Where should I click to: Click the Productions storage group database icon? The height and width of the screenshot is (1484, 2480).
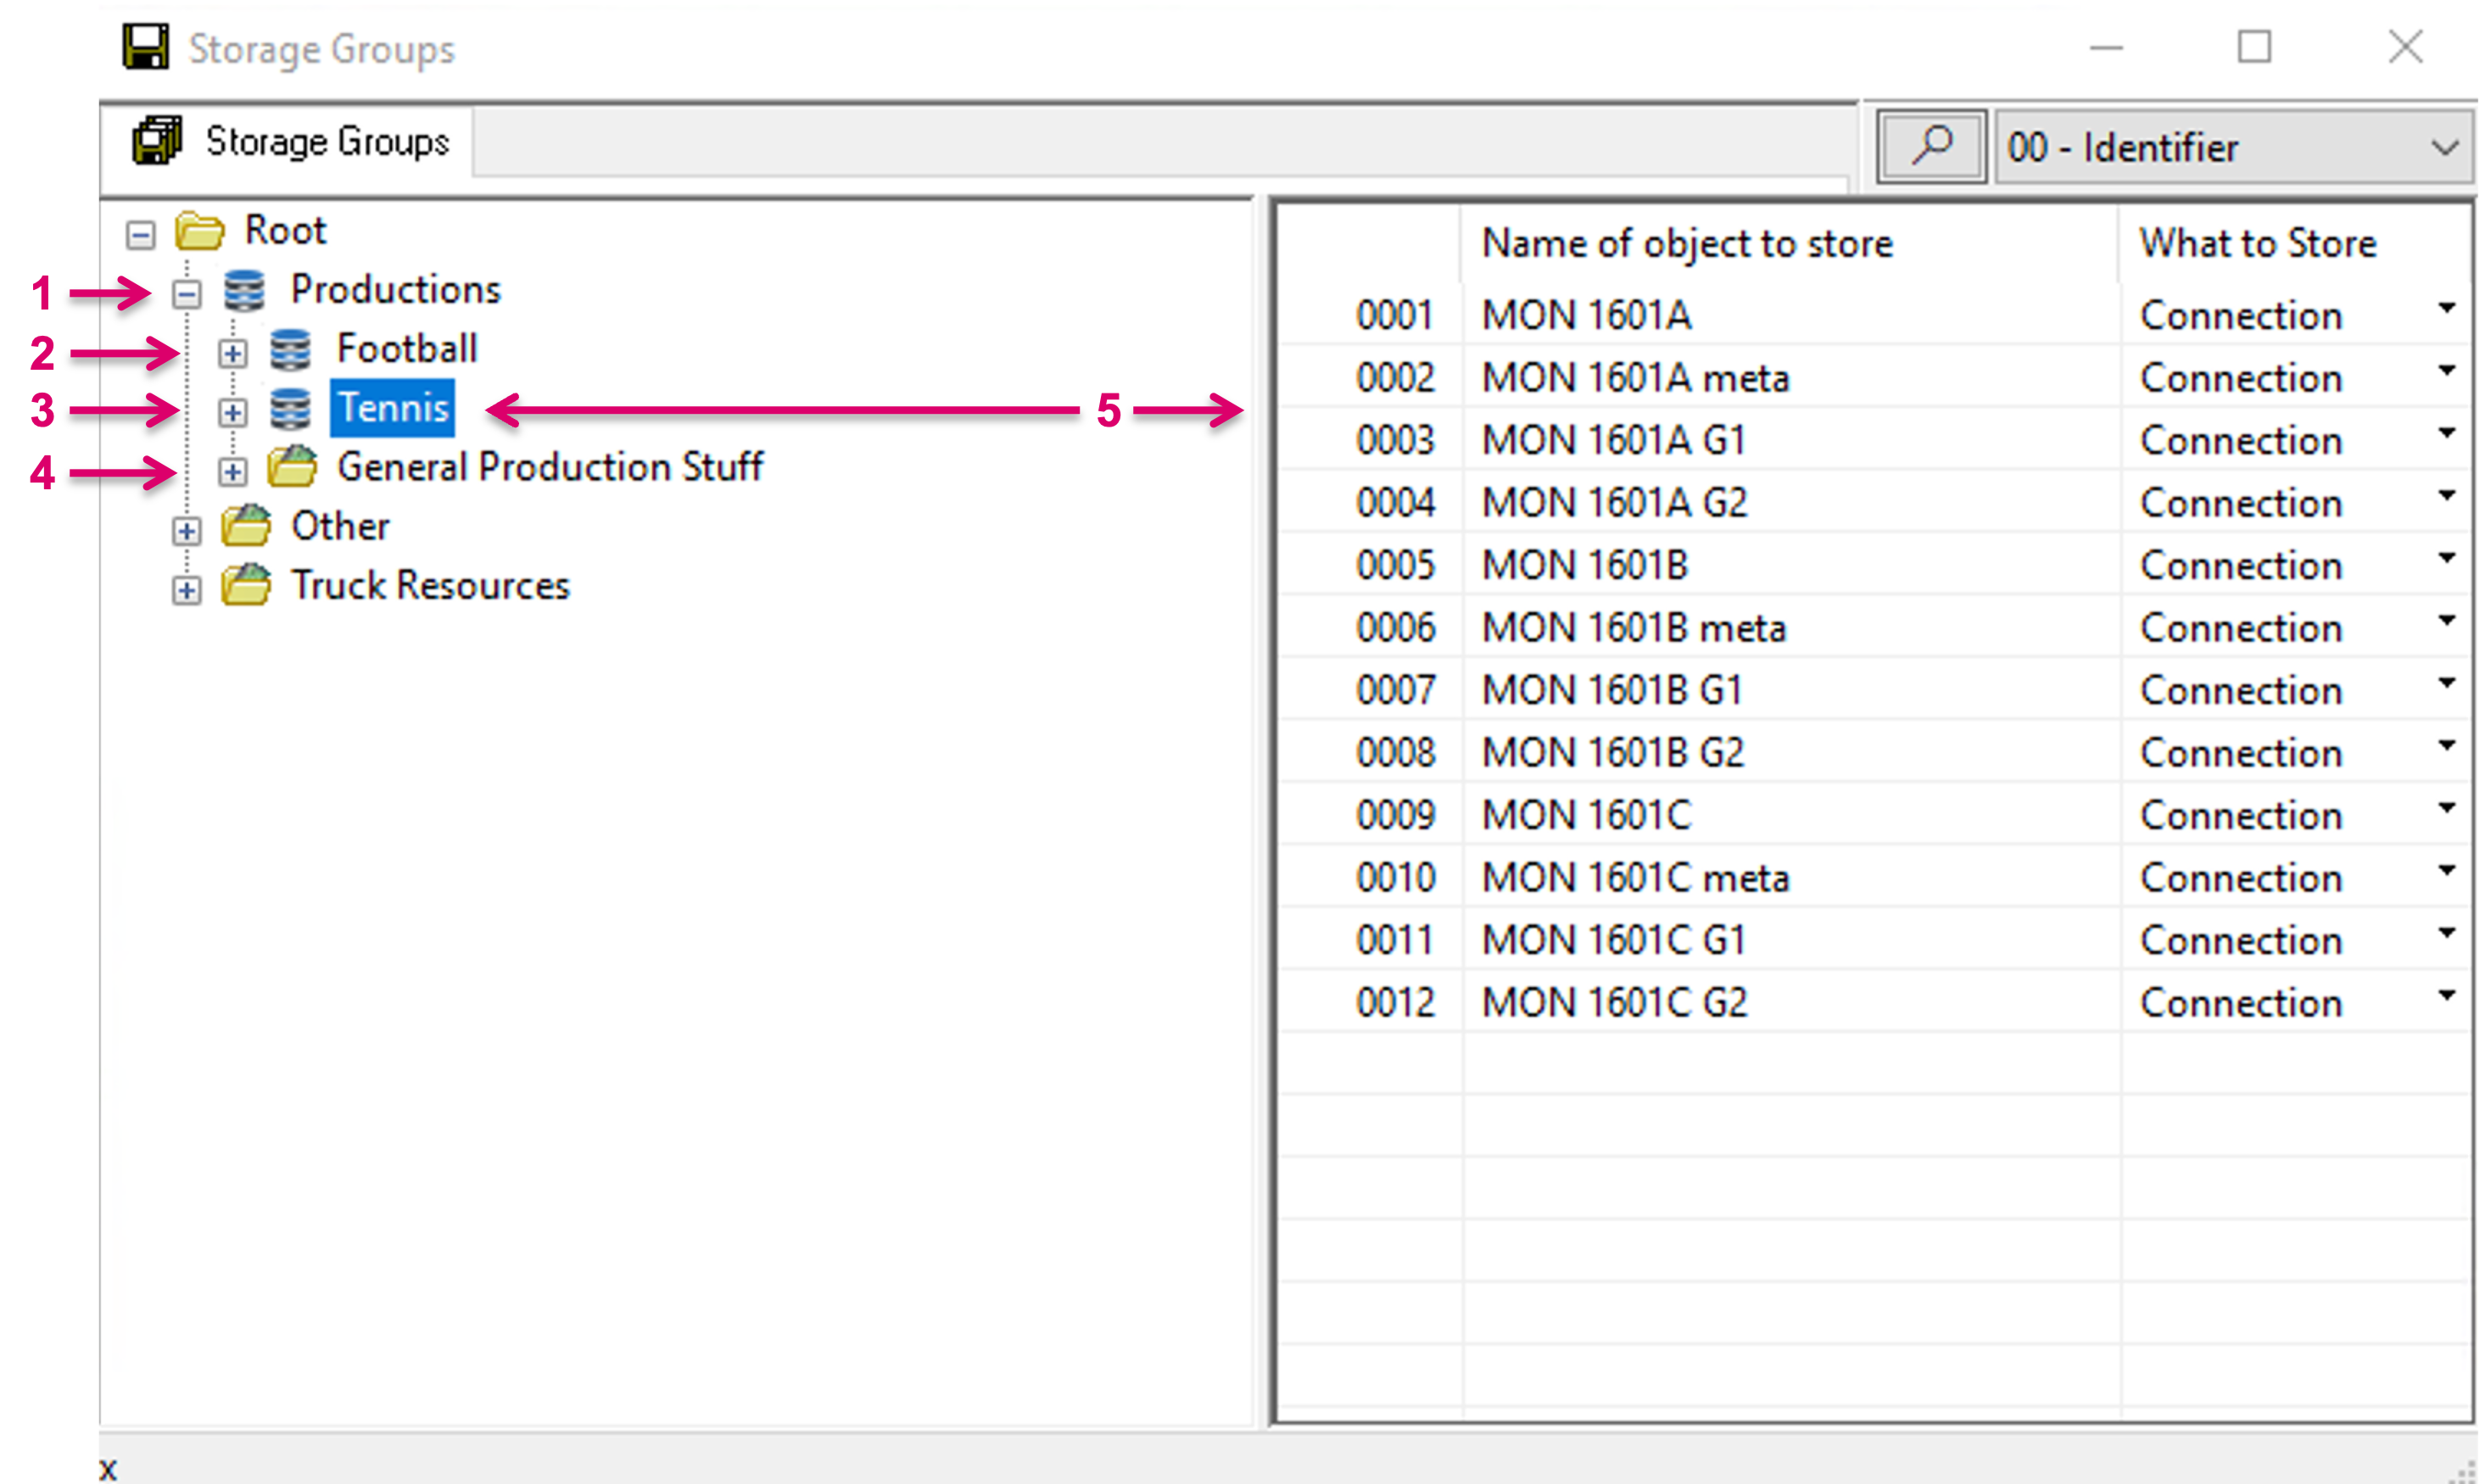(x=244, y=290)
